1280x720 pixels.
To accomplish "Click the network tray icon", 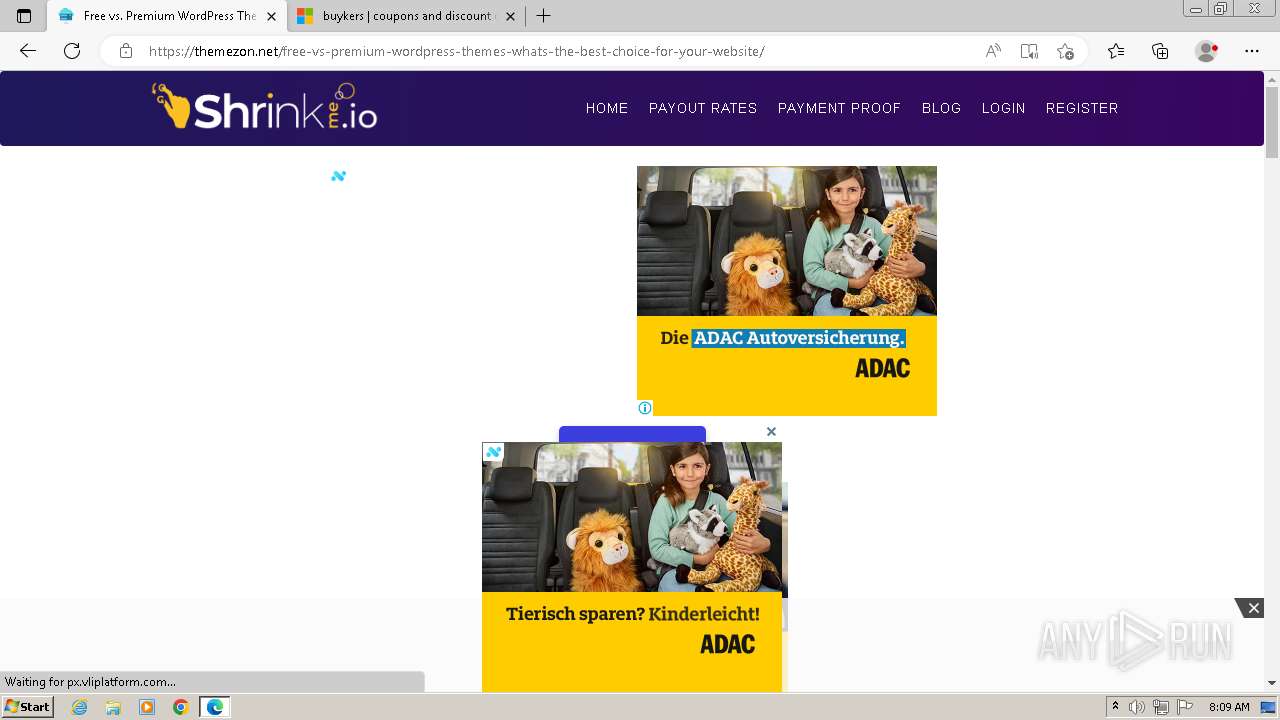I will [x=1161, y=707].
